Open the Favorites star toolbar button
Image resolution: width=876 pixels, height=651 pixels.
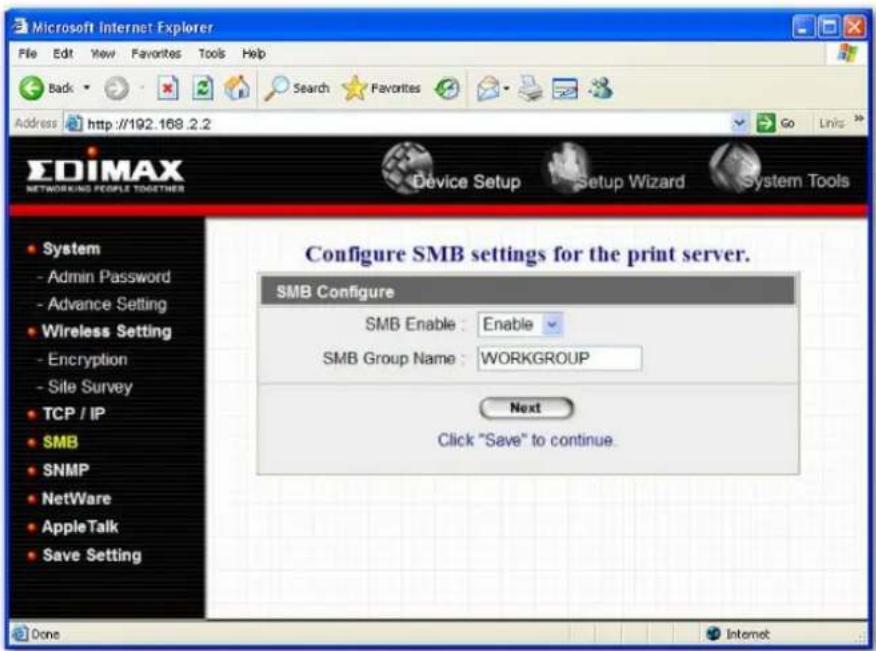[x=381, y=88]
